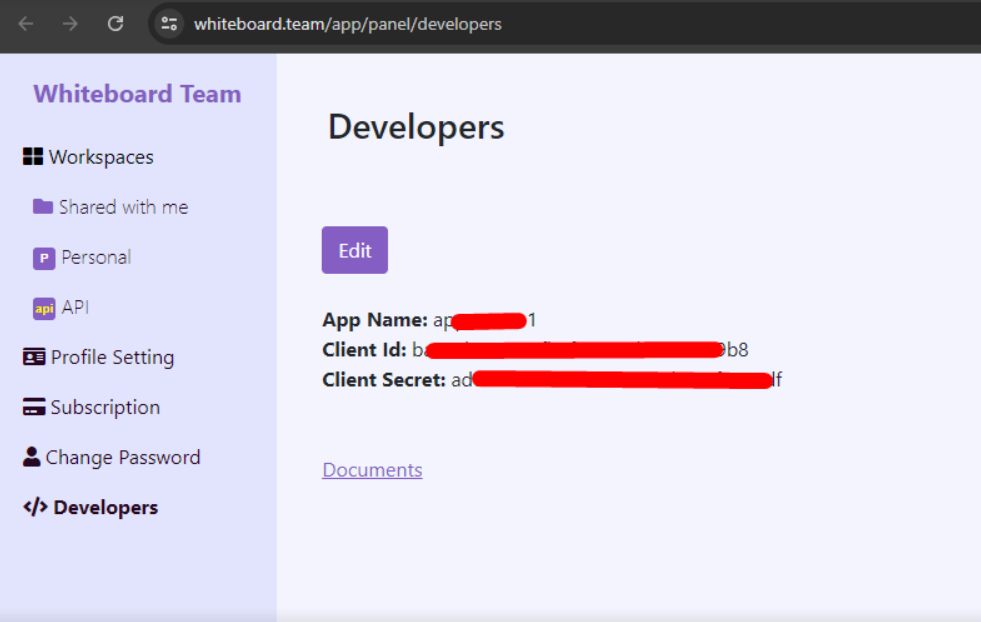Click the Client Secret value text

tap(617, 380)
